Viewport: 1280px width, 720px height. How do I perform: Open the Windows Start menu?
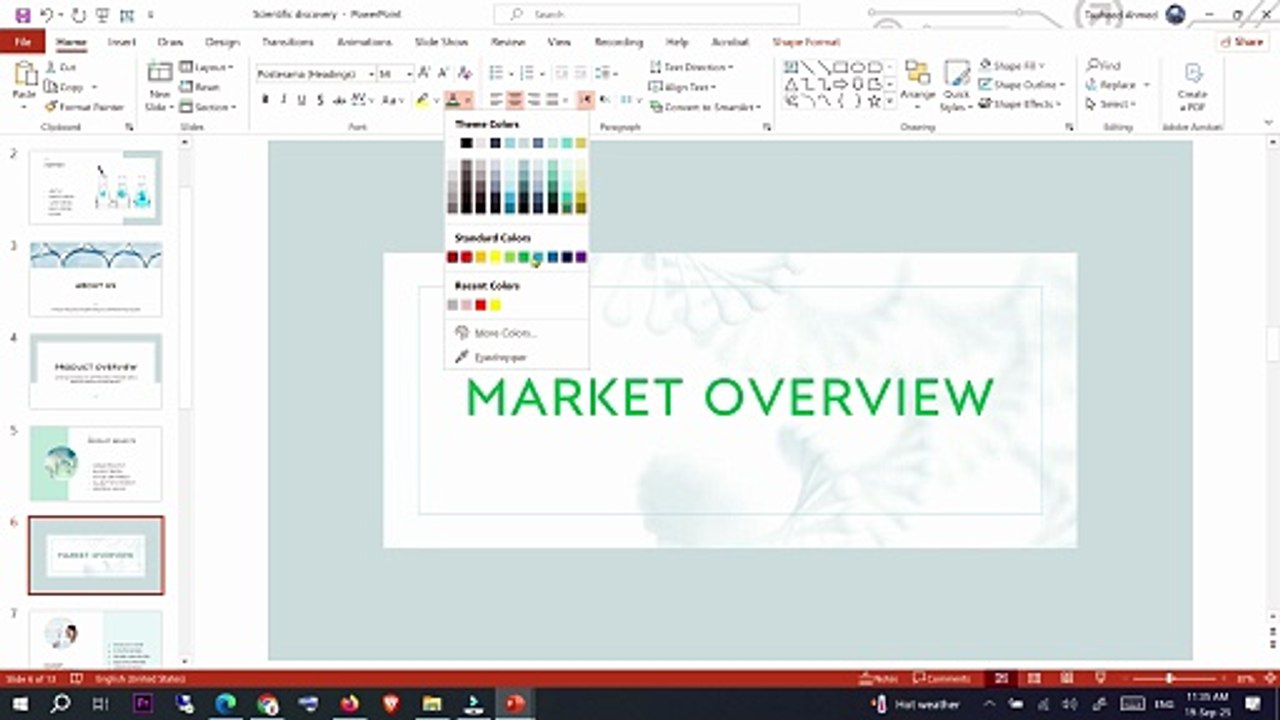click(19, 704)
